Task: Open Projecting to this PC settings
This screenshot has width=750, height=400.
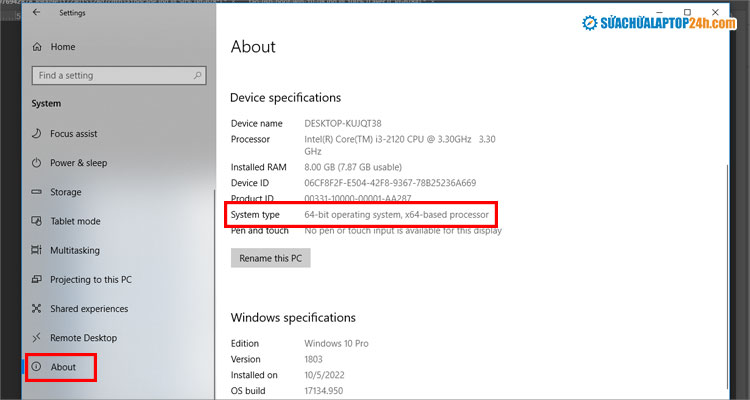Action: tap(91, 280)
